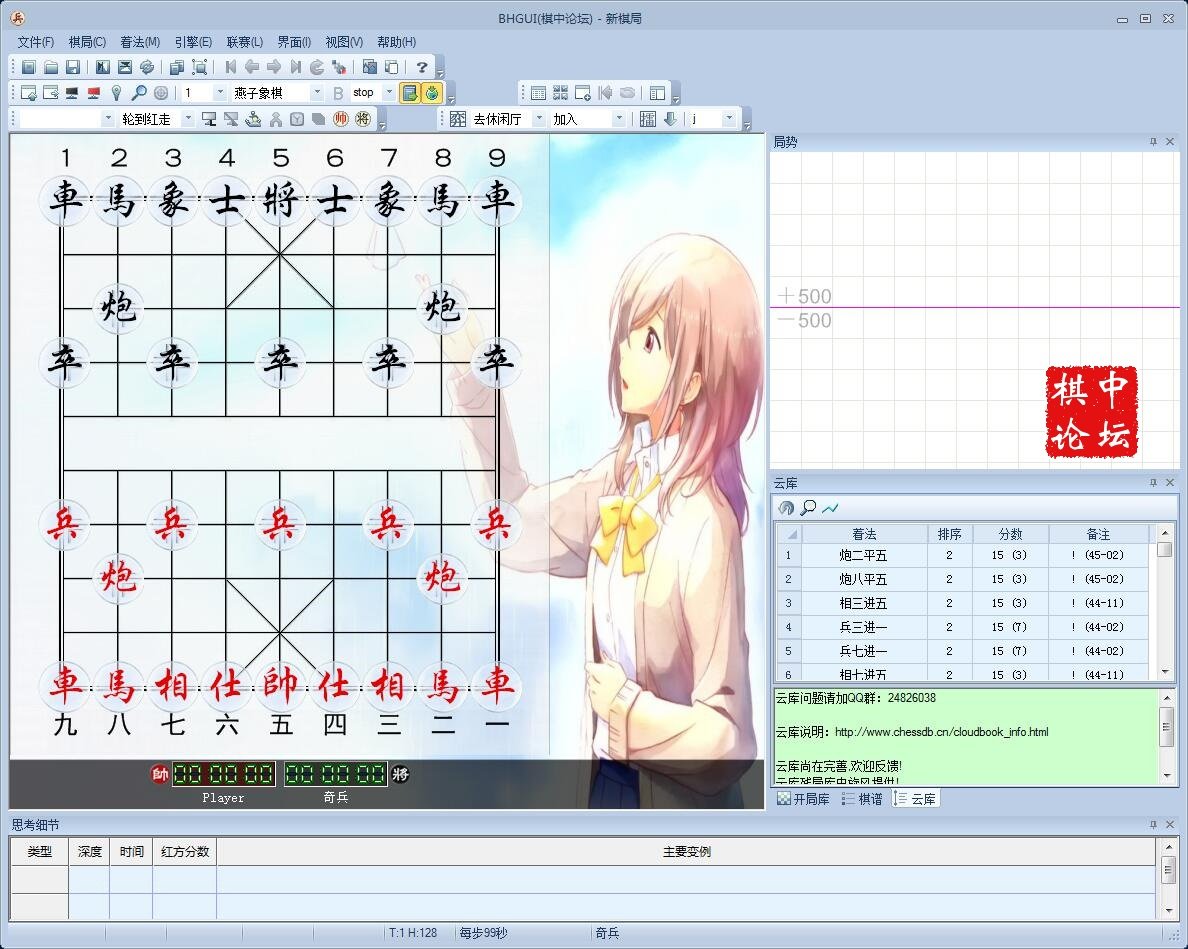Click the open file folder icon
1188x949 pixels.
[x=51, y=67]
